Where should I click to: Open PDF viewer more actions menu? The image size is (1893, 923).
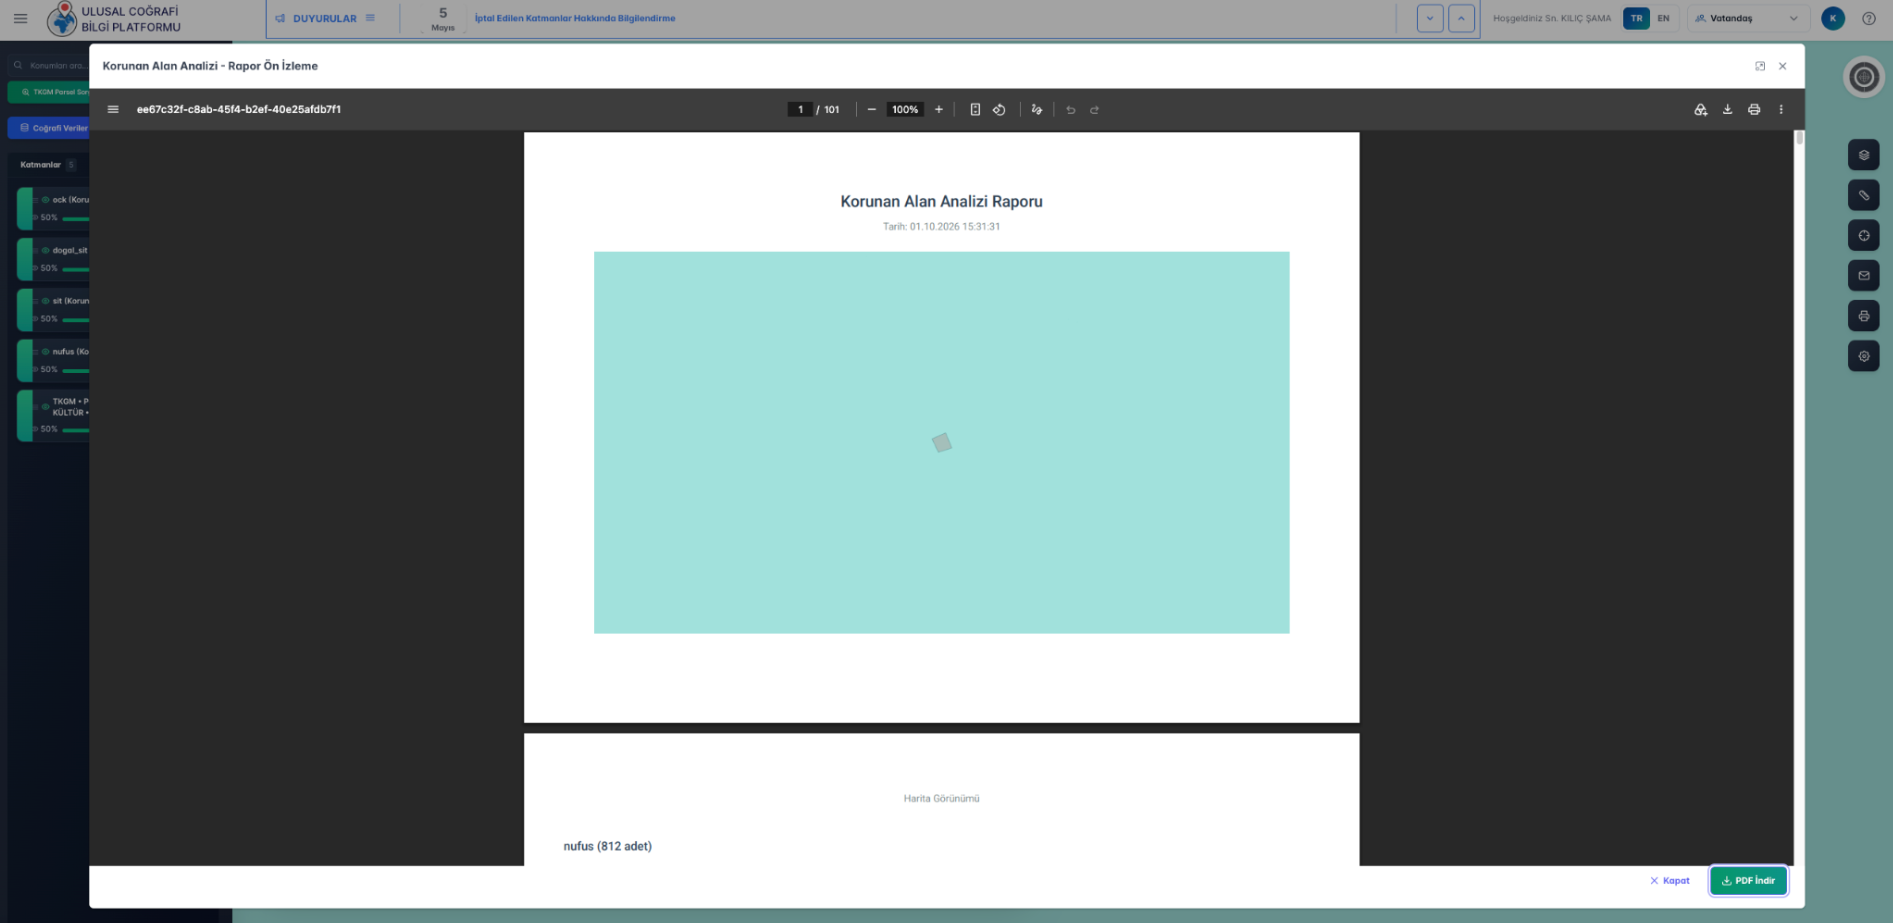1781,110
